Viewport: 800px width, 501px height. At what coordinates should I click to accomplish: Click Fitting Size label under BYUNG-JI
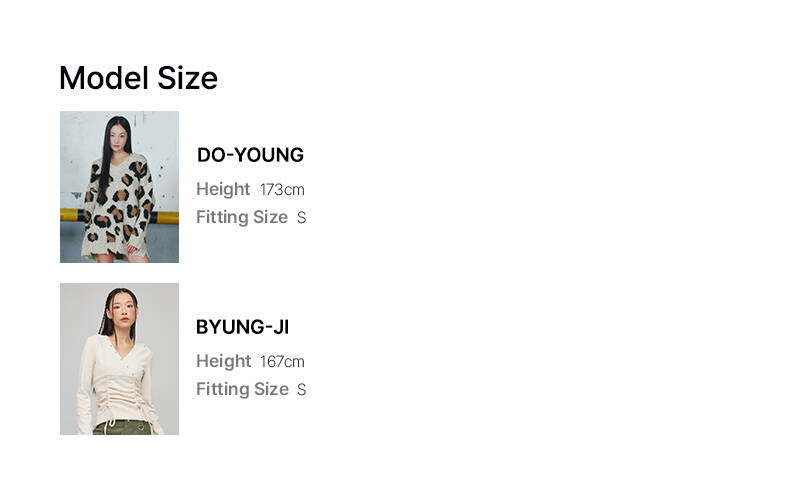point(242,389)
